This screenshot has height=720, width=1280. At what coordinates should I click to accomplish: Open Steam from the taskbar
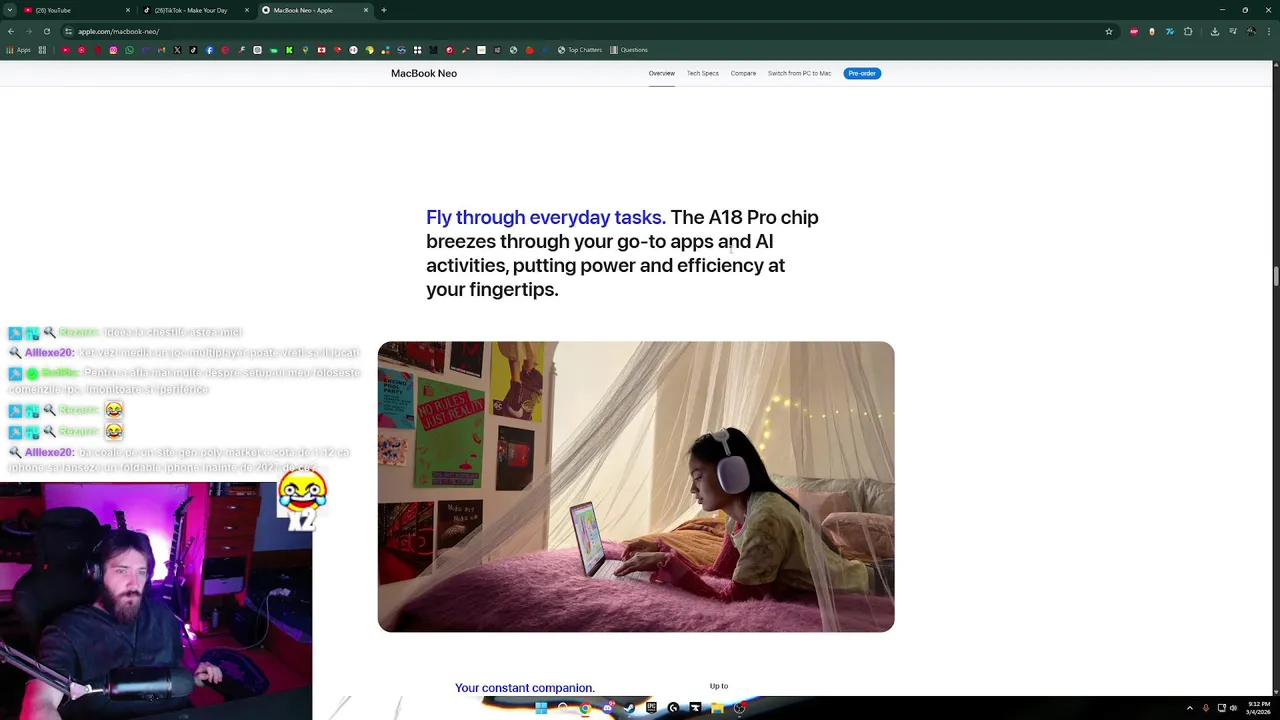tap(629, 708)
